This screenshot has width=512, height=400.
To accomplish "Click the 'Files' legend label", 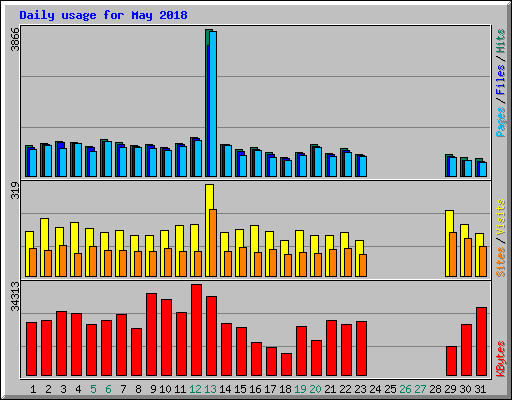I will [x=501, y=79].
